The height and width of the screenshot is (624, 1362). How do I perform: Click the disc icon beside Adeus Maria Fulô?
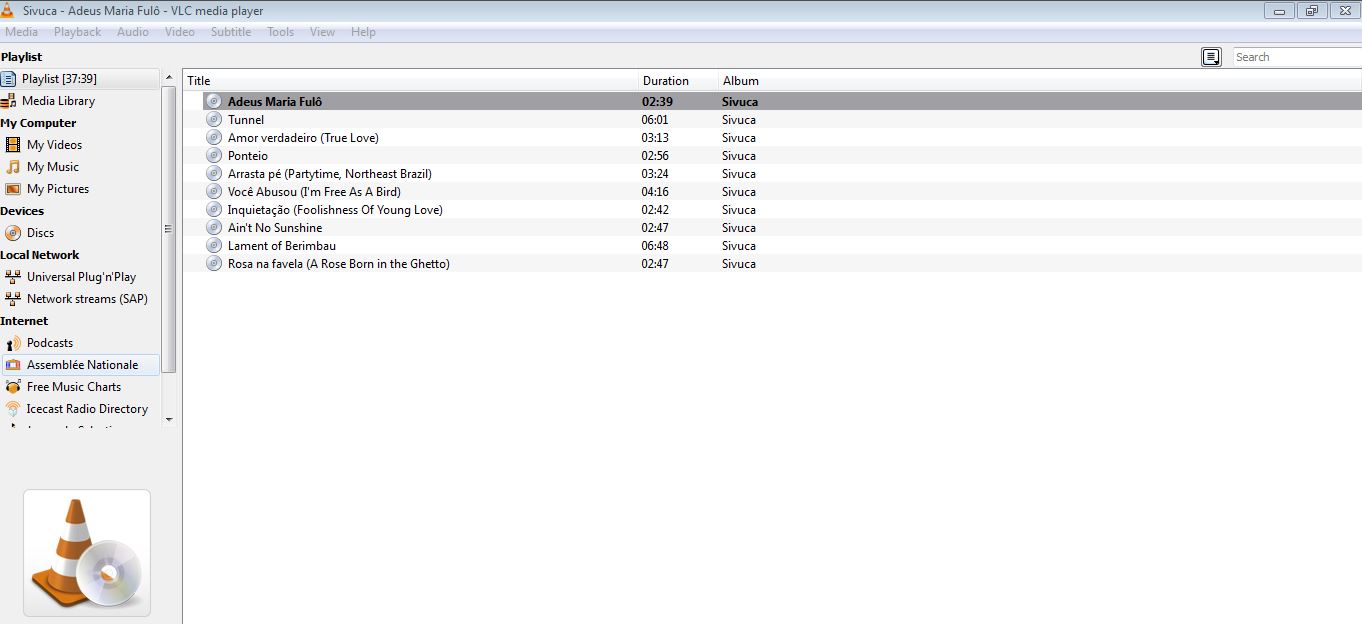tap(213, 101)
